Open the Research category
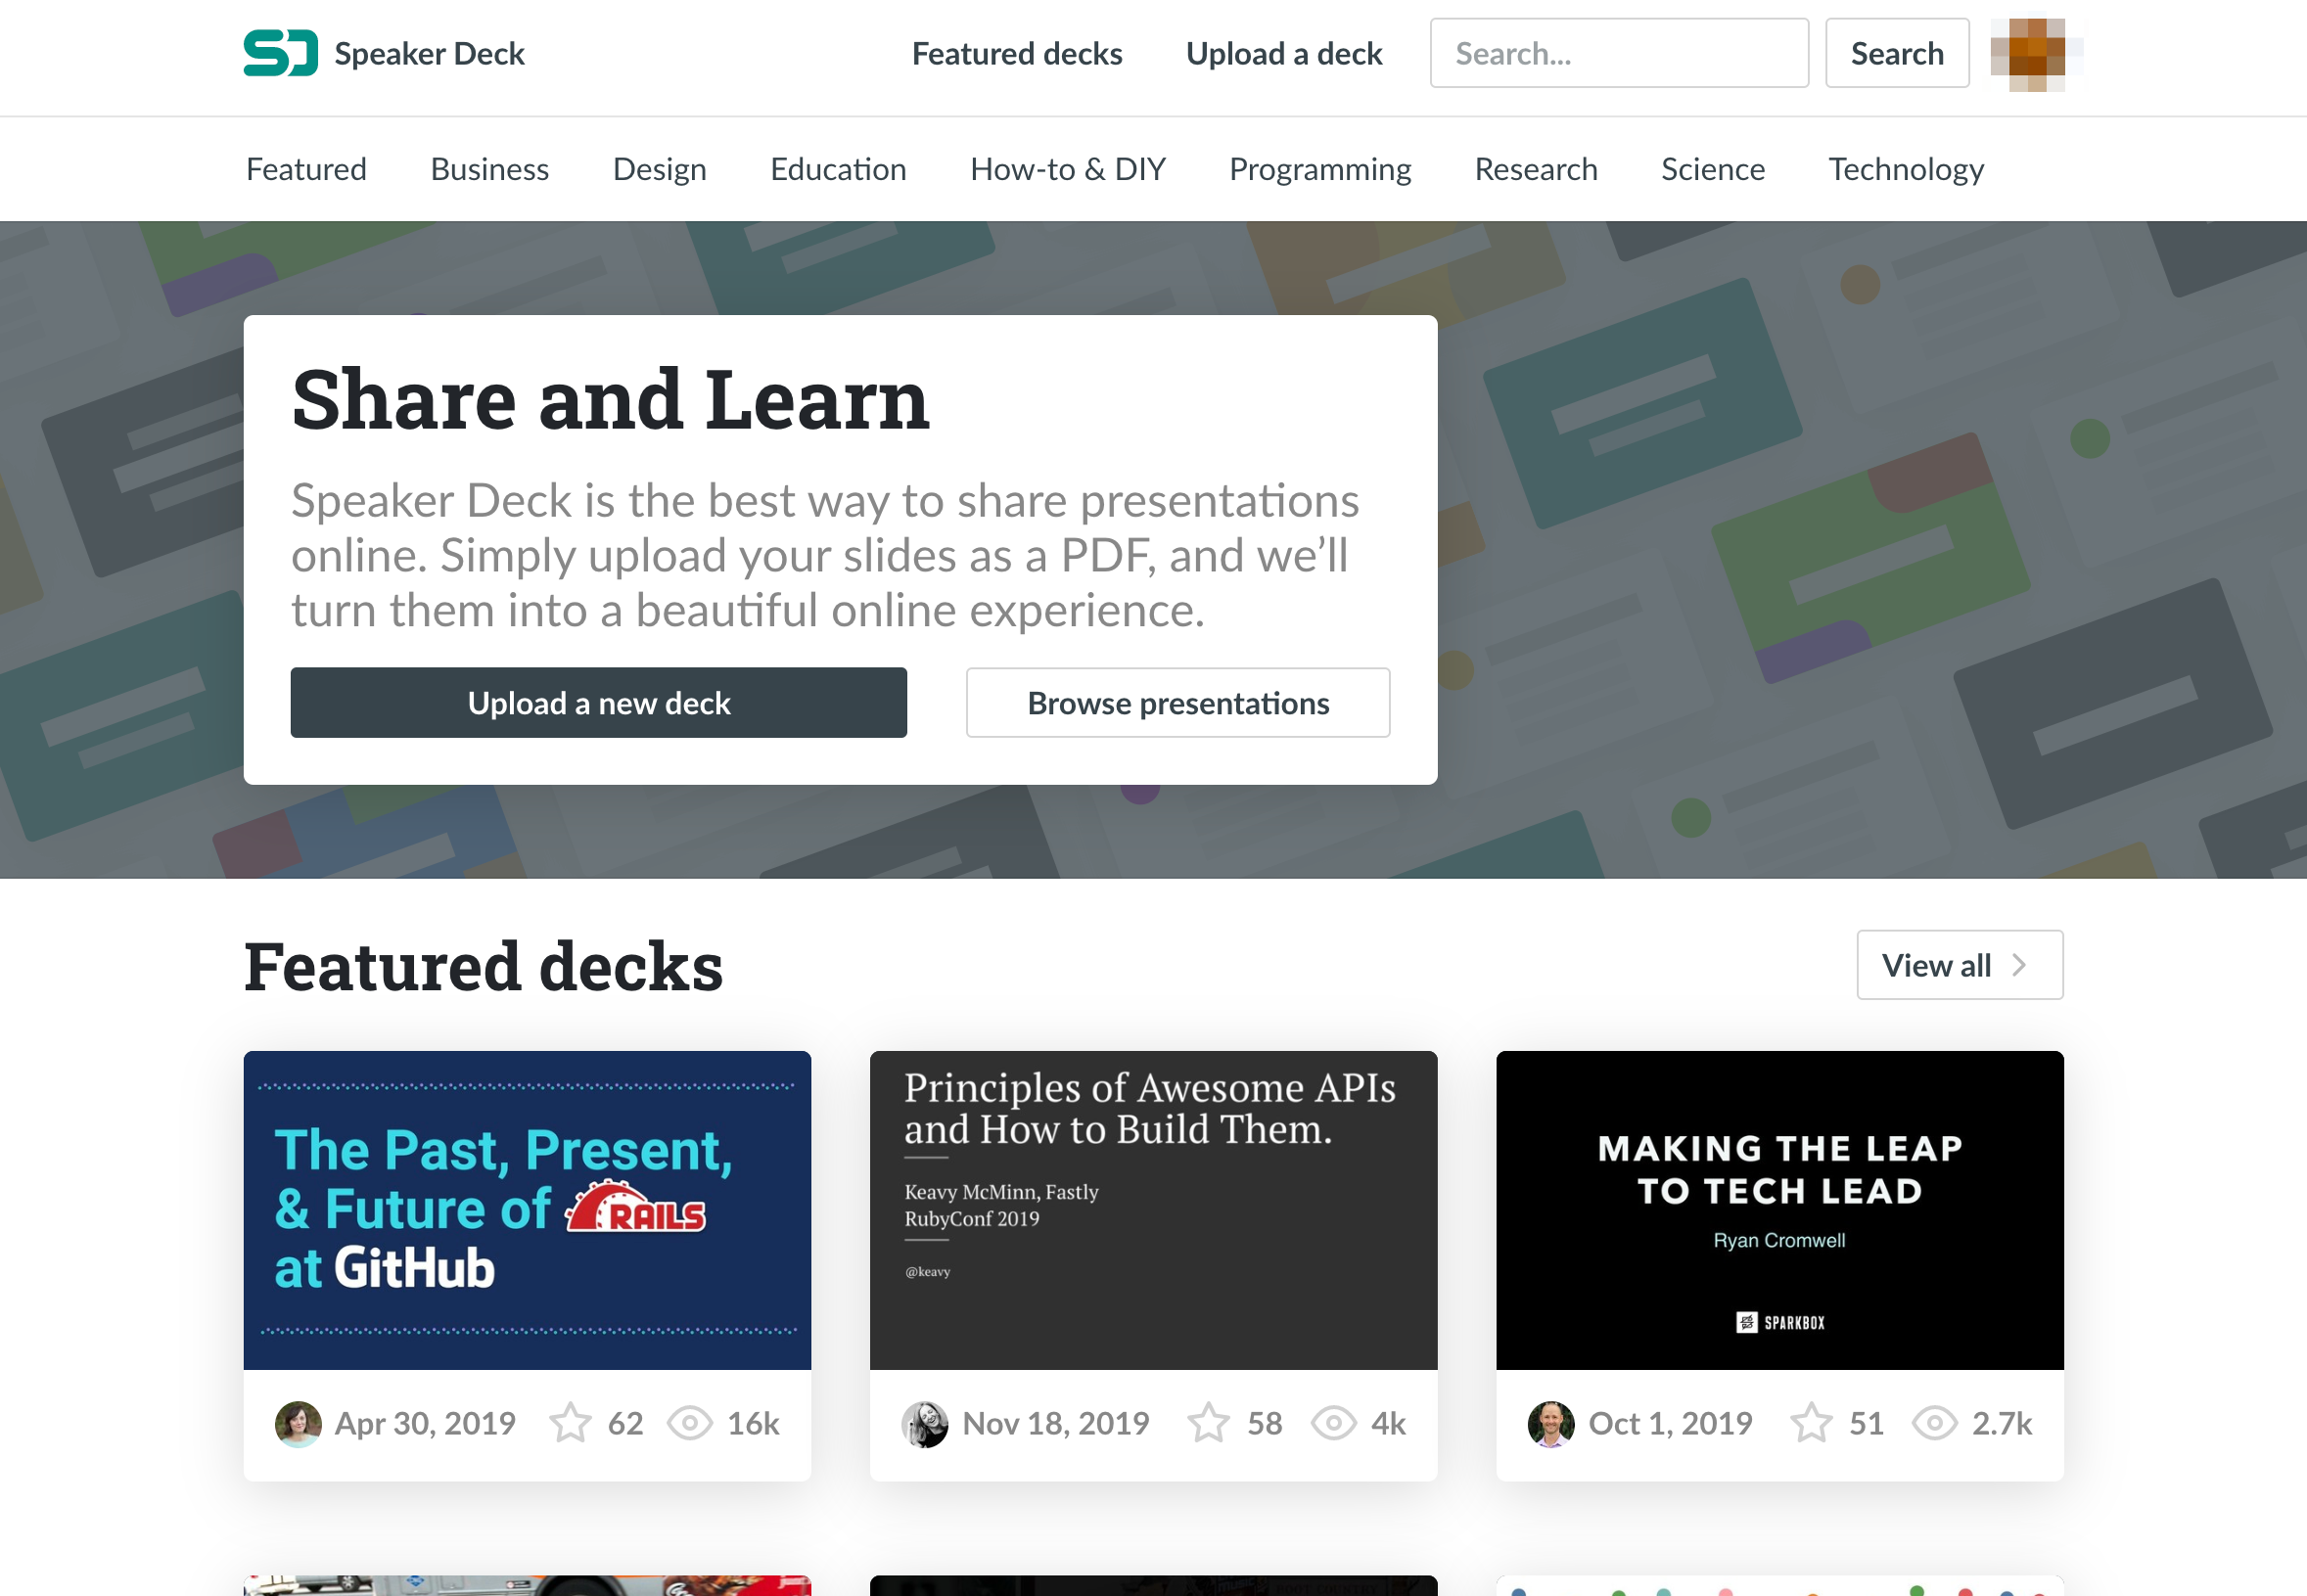Viewport: 2307px width, 1596px height. (x=1536, y=169)
